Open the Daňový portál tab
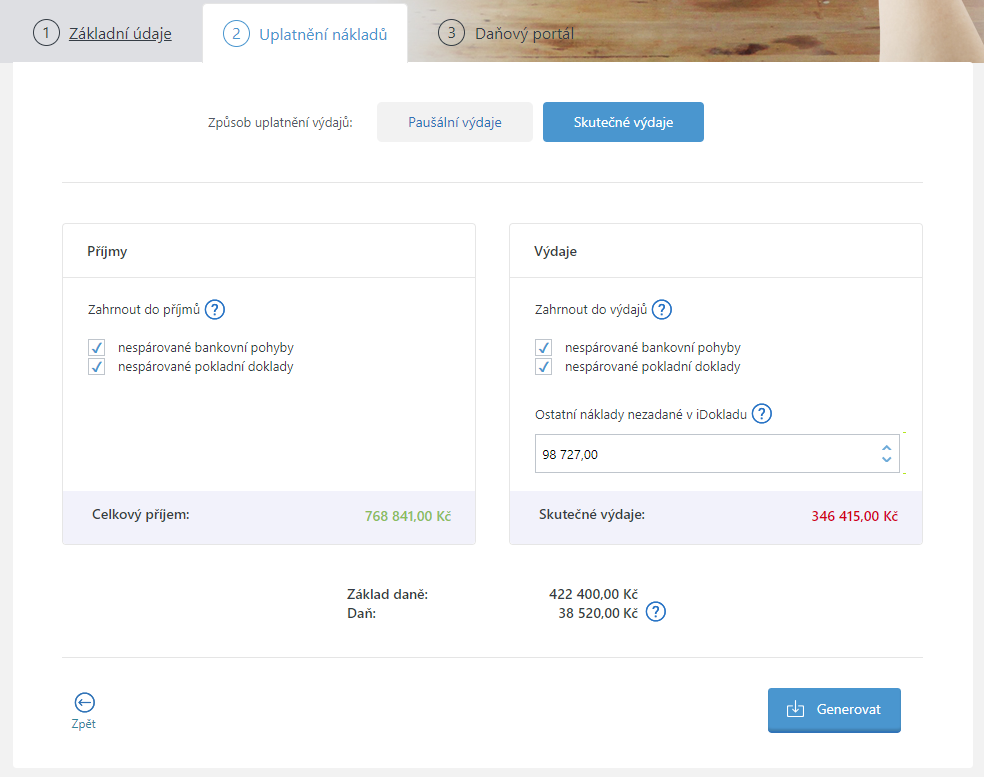The width and height of the screenshot is (984, 777). [x=525, y=34]
